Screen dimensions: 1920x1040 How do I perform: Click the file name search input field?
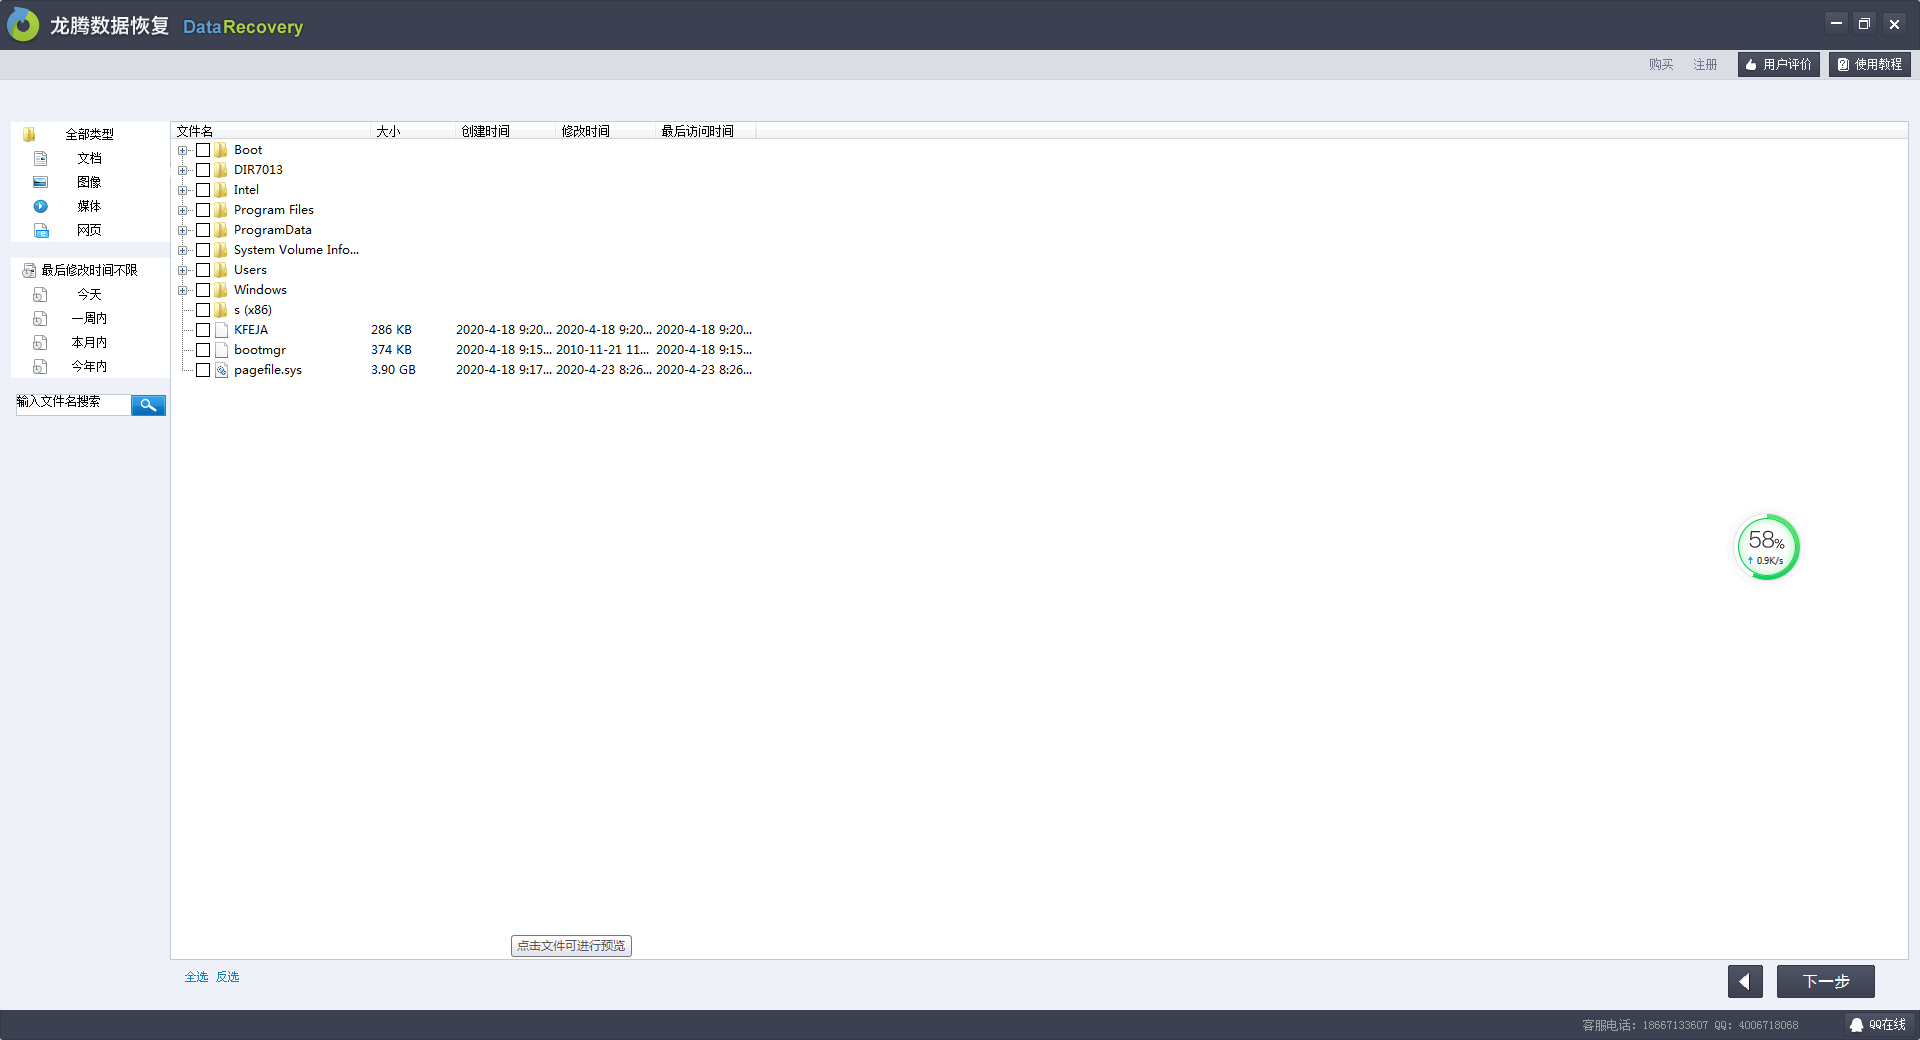pyautogui.click(x=73, y=403)
